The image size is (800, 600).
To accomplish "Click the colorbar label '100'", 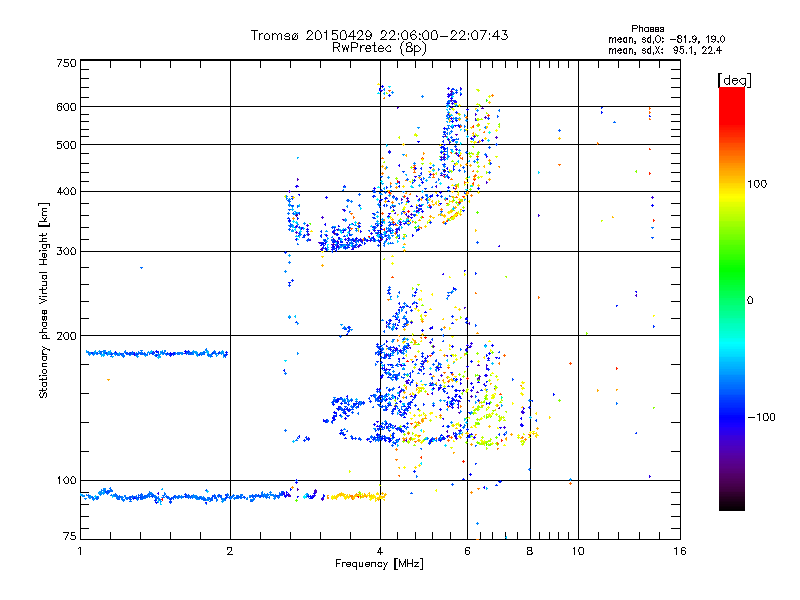I will (757, 184).
